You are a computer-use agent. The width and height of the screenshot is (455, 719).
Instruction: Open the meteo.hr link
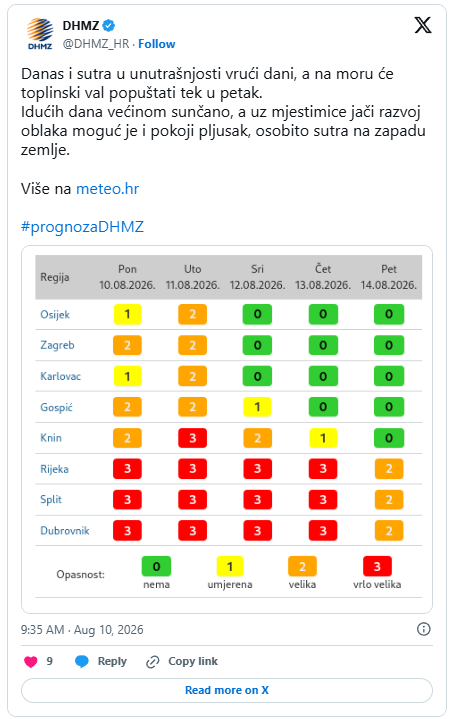coord(107,188)
